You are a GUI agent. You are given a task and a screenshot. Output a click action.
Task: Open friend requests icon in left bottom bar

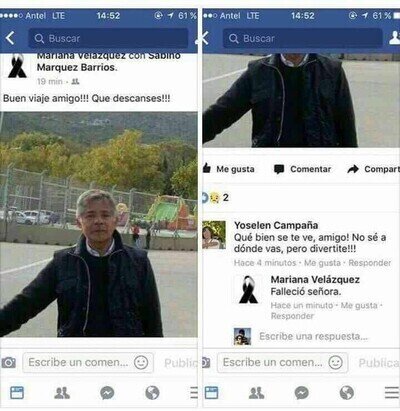[62, 393]
